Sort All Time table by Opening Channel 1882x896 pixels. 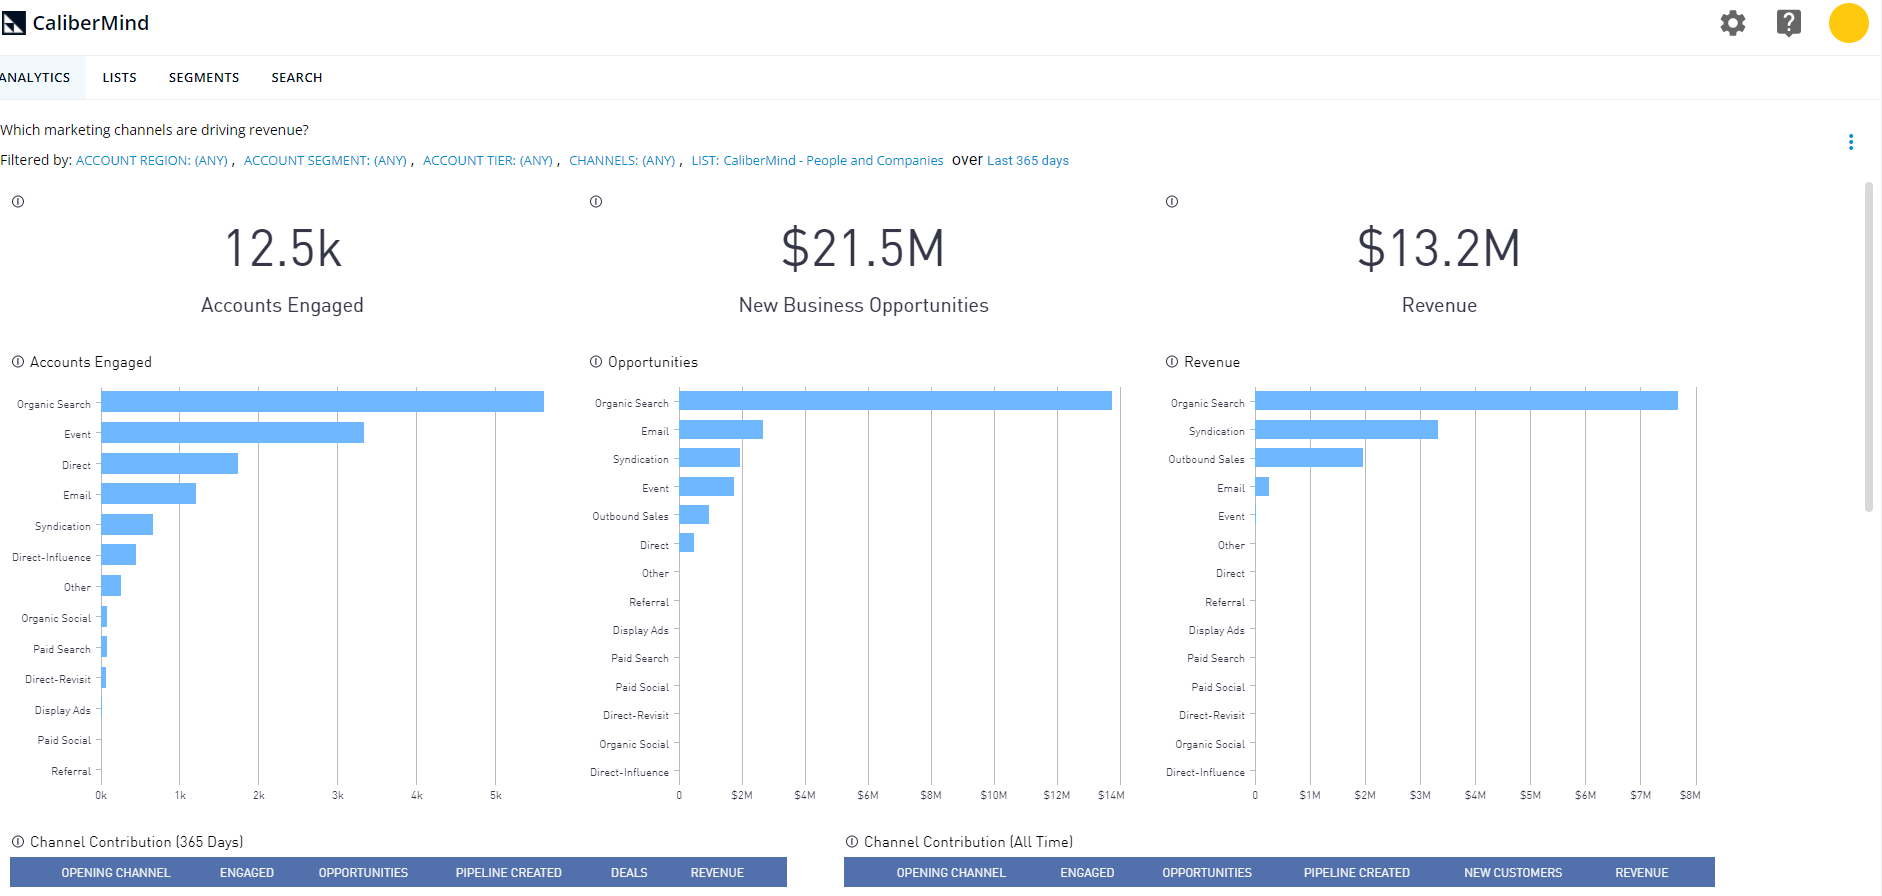click(951, 873)
